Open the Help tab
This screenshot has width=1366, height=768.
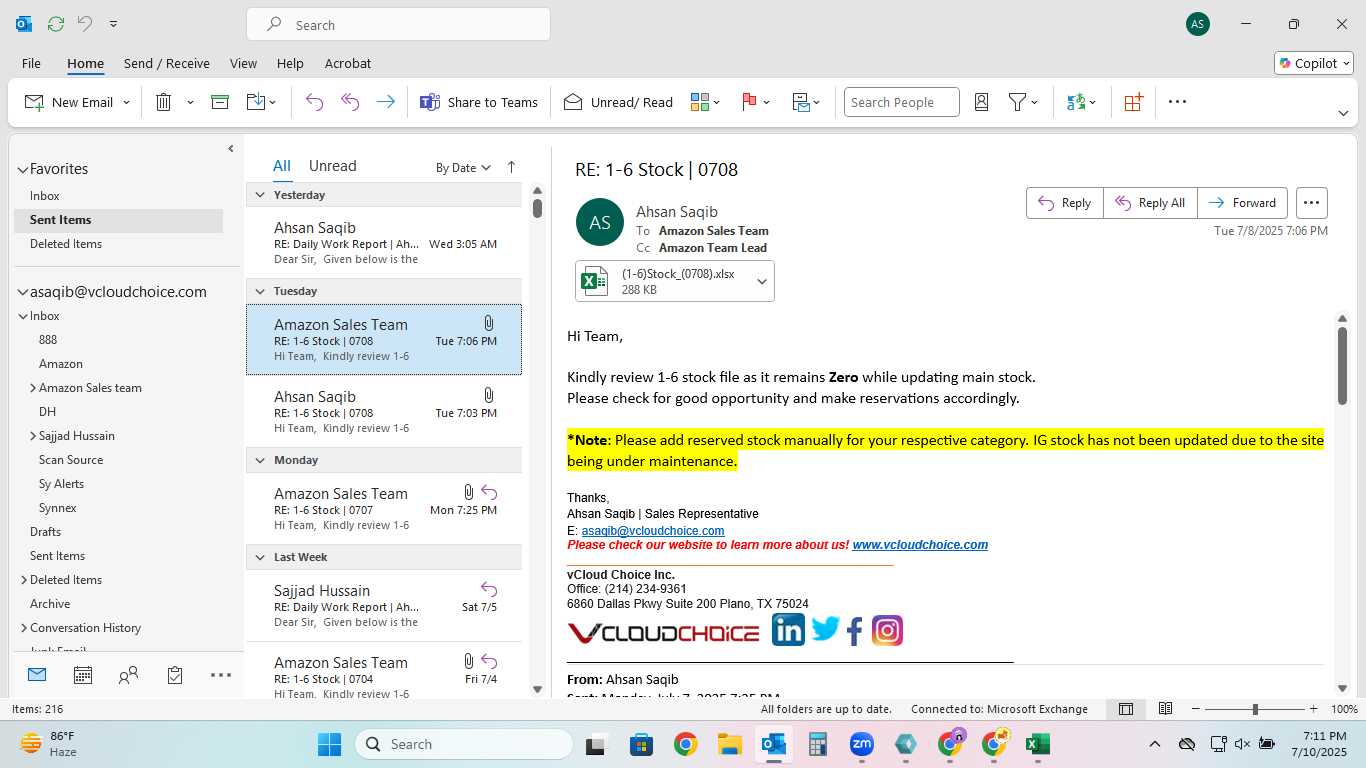(290, 63)
